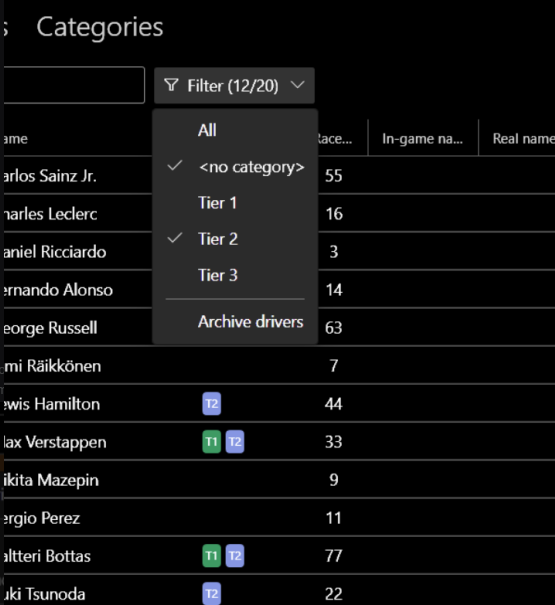Viewport: 555px width, 605px height.
Task: Click race number 44 cell
Action: click(333, 404)
